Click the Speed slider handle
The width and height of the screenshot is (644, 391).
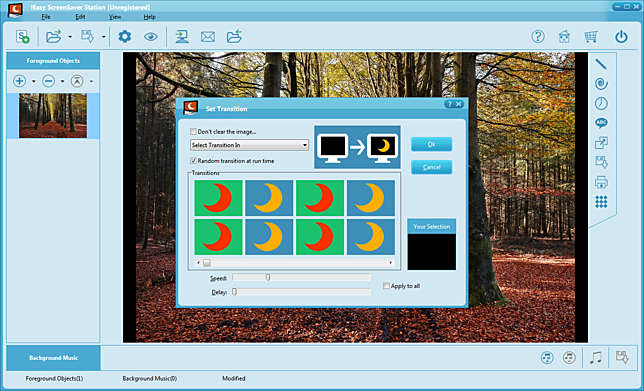coord(268,278)
